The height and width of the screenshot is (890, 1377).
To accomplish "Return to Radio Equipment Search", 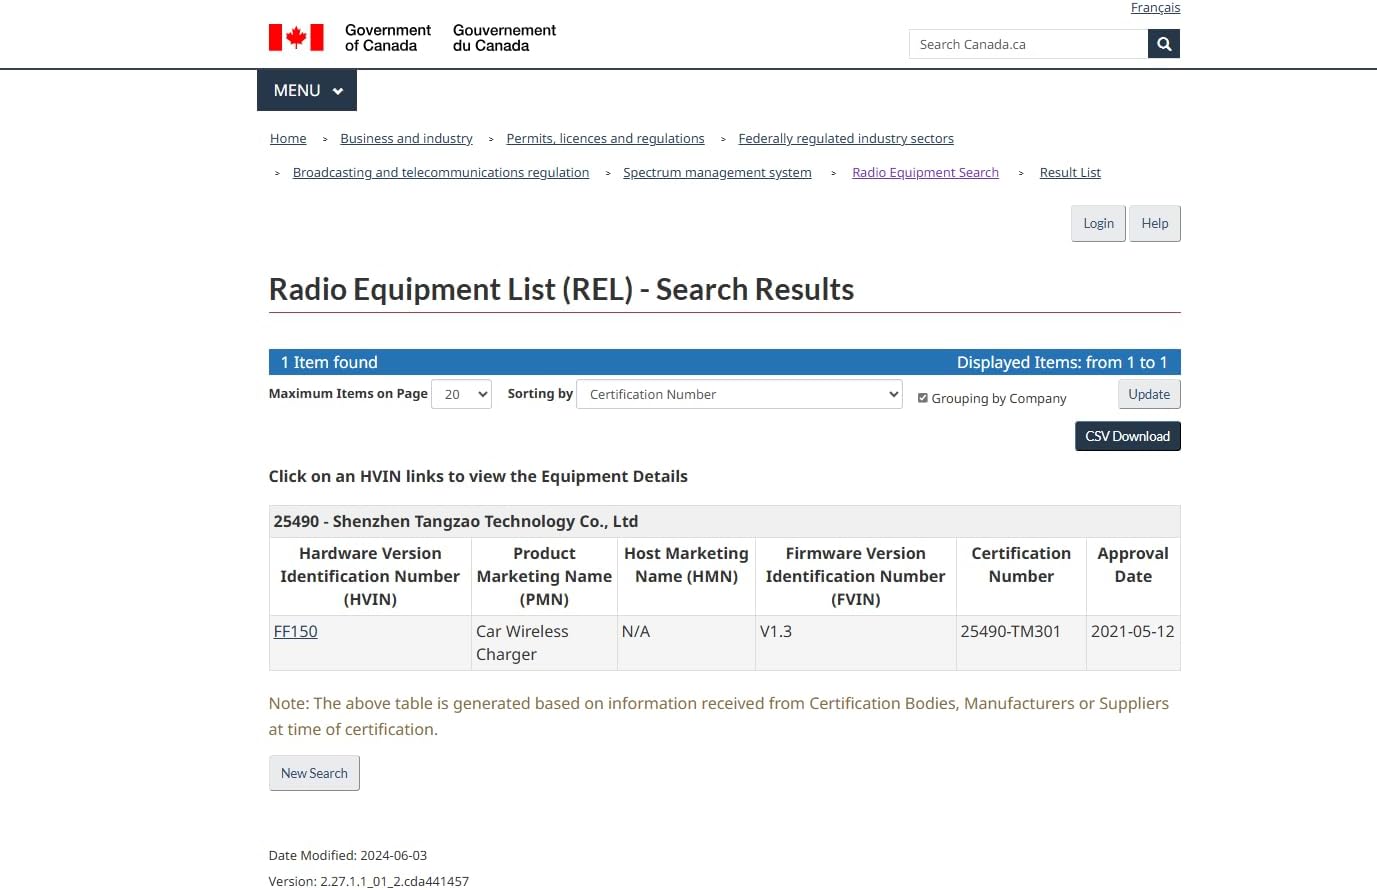I will coord(925,173).
